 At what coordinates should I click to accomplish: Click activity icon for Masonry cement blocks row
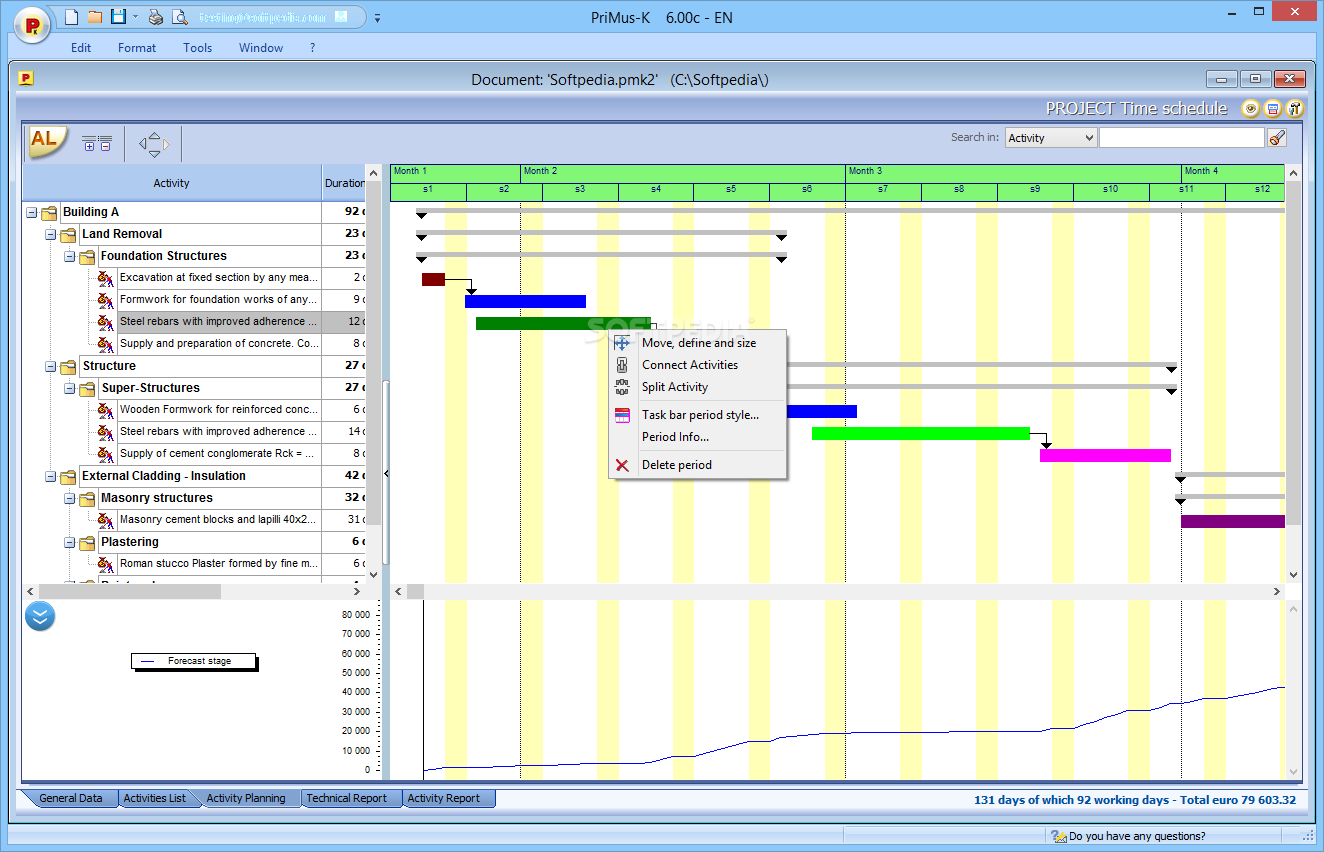(105, 520)
